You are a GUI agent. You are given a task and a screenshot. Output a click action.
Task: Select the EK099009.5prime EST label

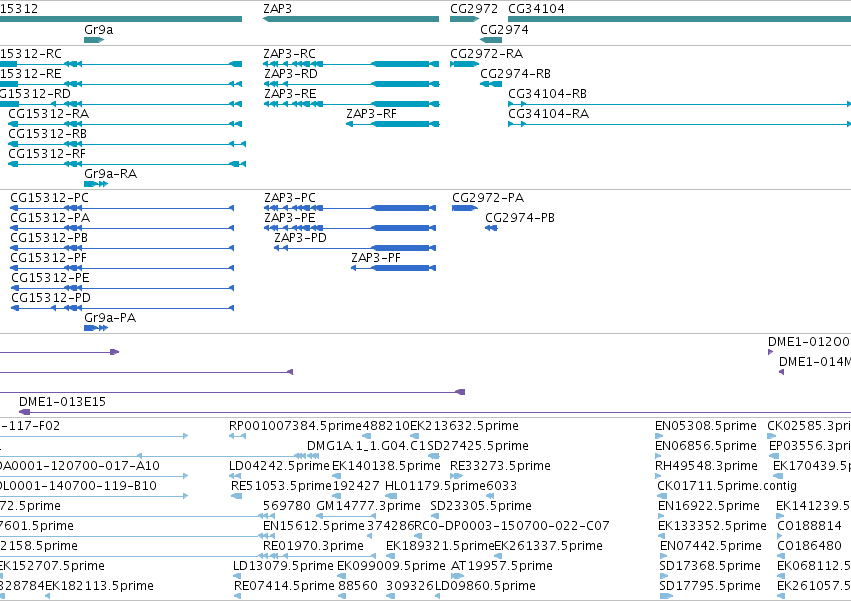tap(391, 567)
